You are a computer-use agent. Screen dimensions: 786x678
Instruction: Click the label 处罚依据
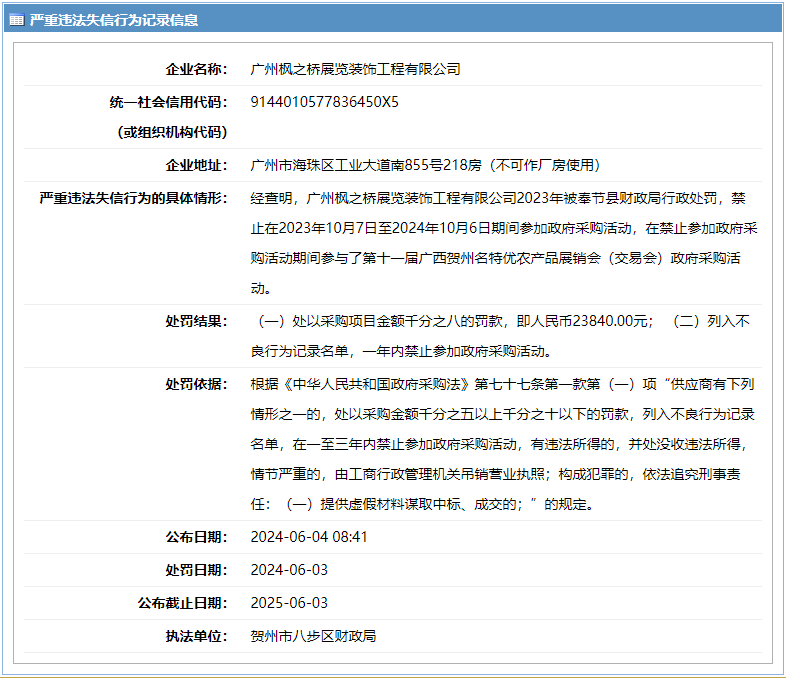196,384
